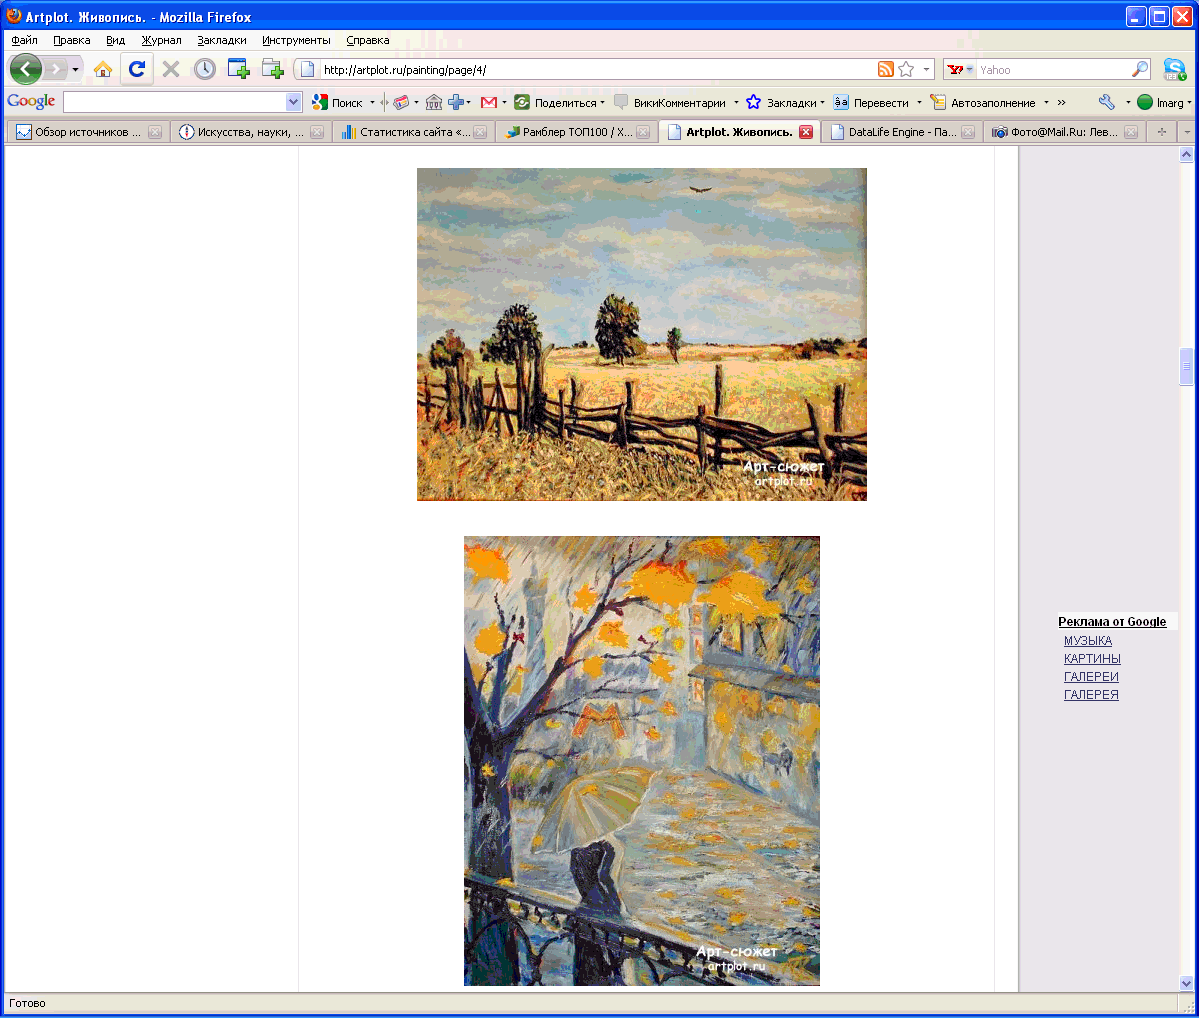Open the КАРТИНЫ ad link
This screenshot has height=1018, width=1199.
1092,659
